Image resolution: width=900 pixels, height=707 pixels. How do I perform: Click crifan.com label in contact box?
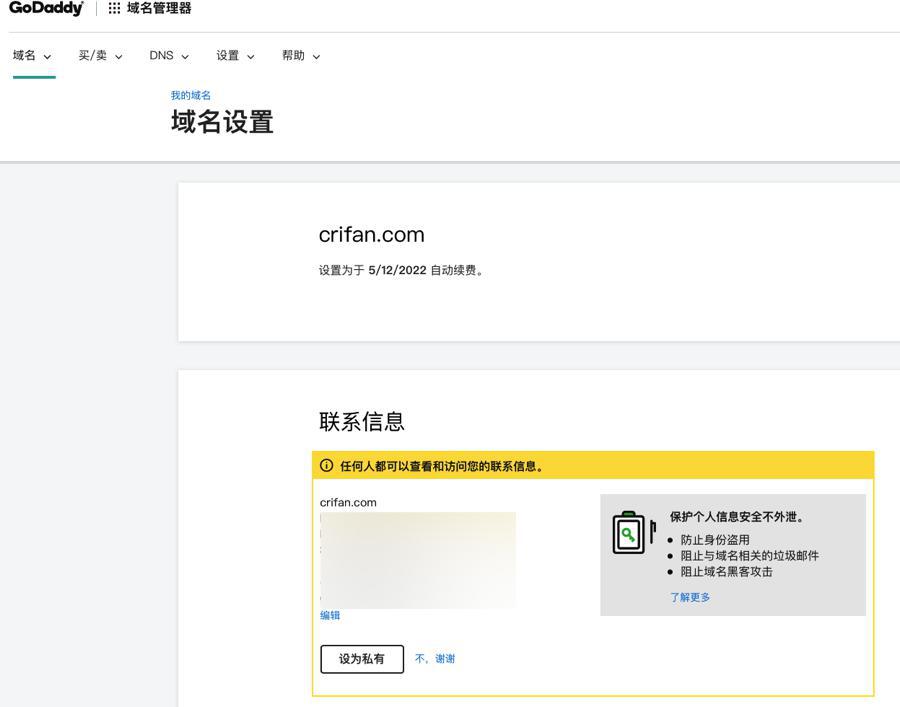pos(348,502)
